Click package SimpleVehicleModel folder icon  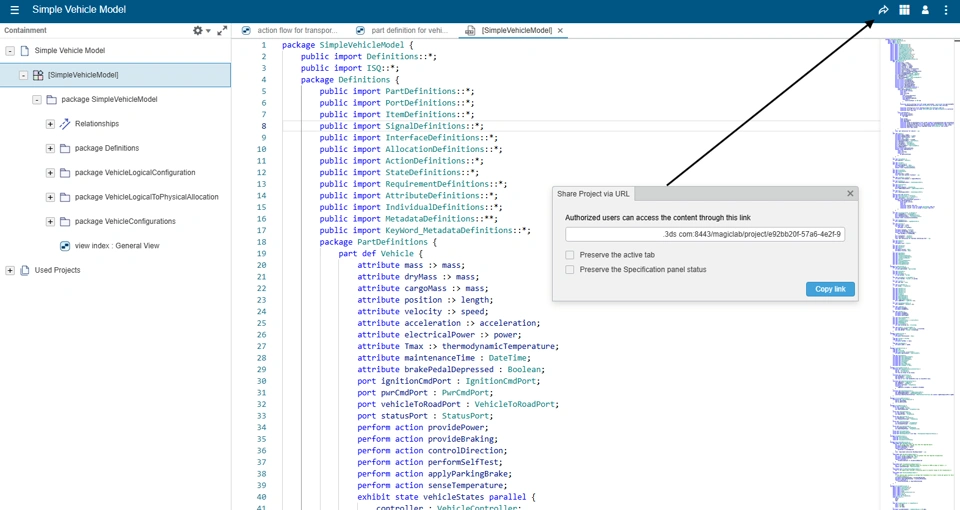pos(51,99)
